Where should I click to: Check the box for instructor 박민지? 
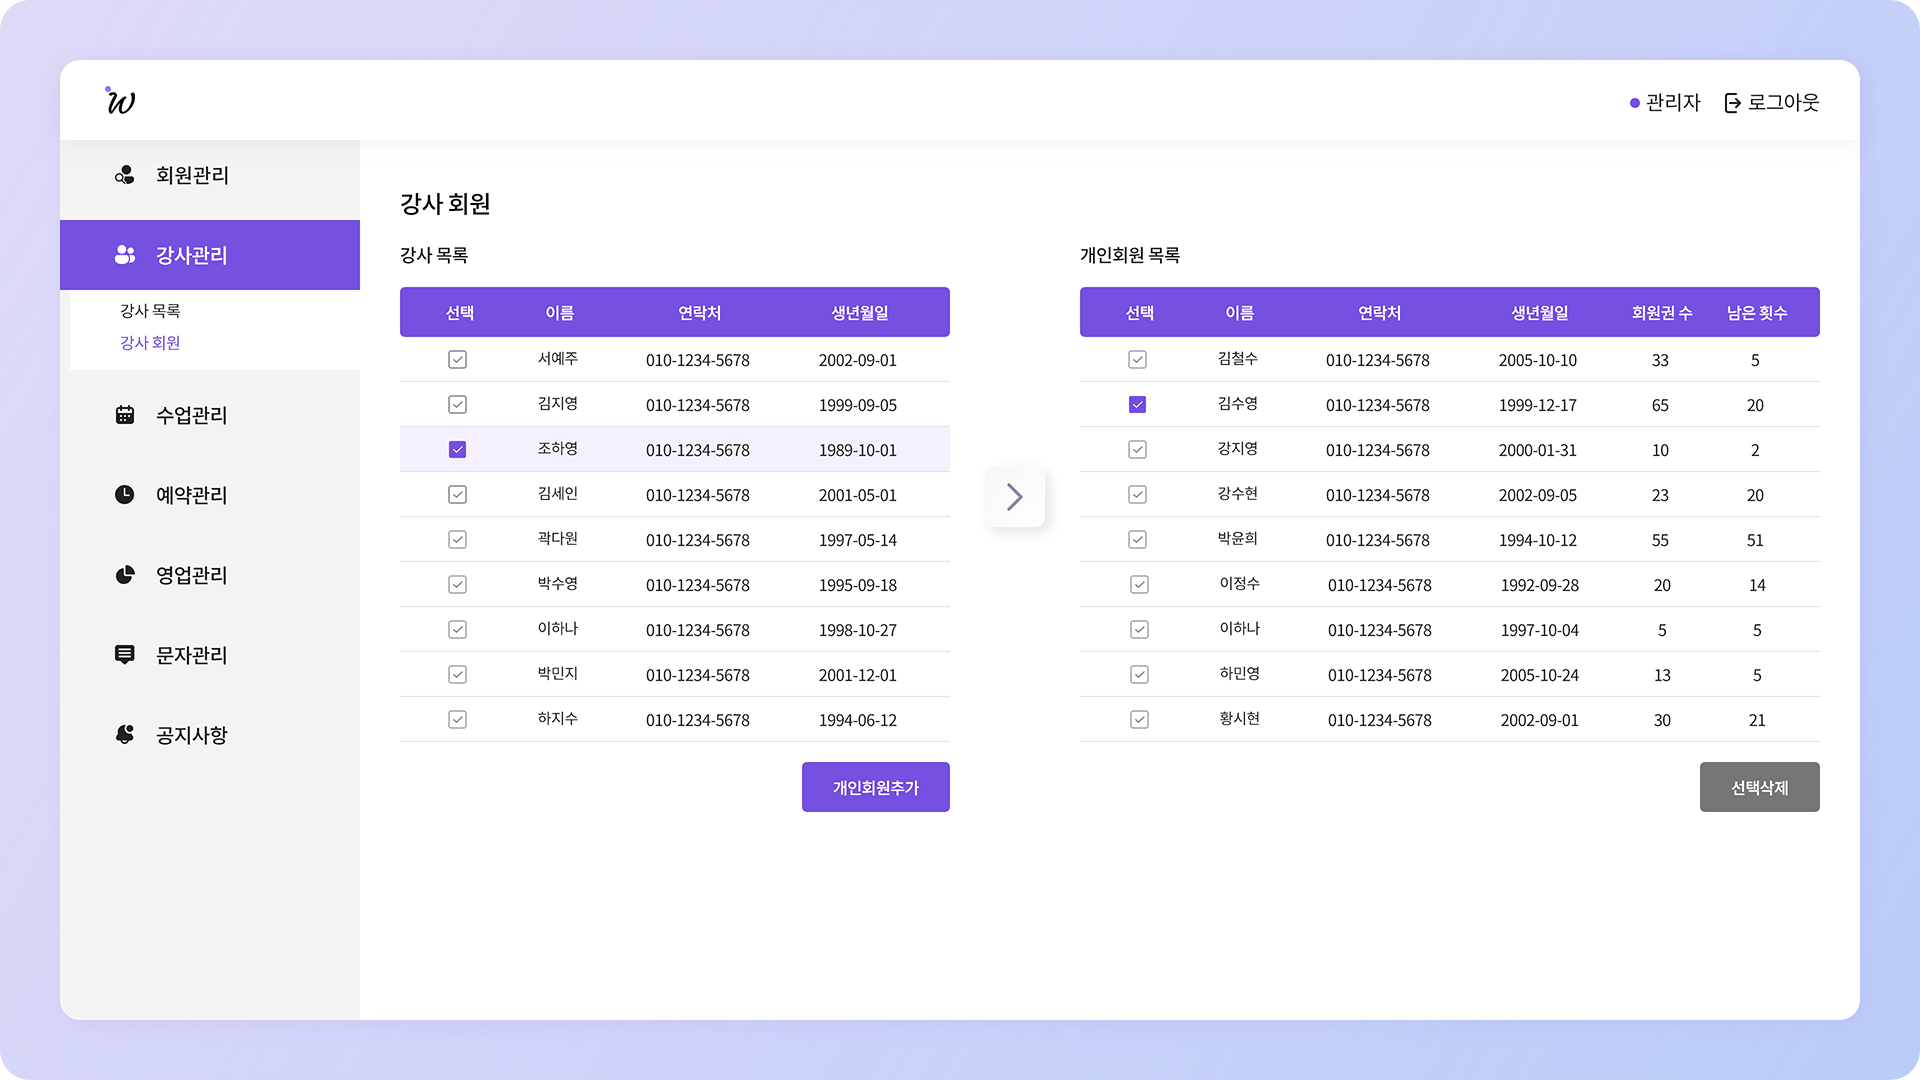pyautogui.click(x=457, y=675)
